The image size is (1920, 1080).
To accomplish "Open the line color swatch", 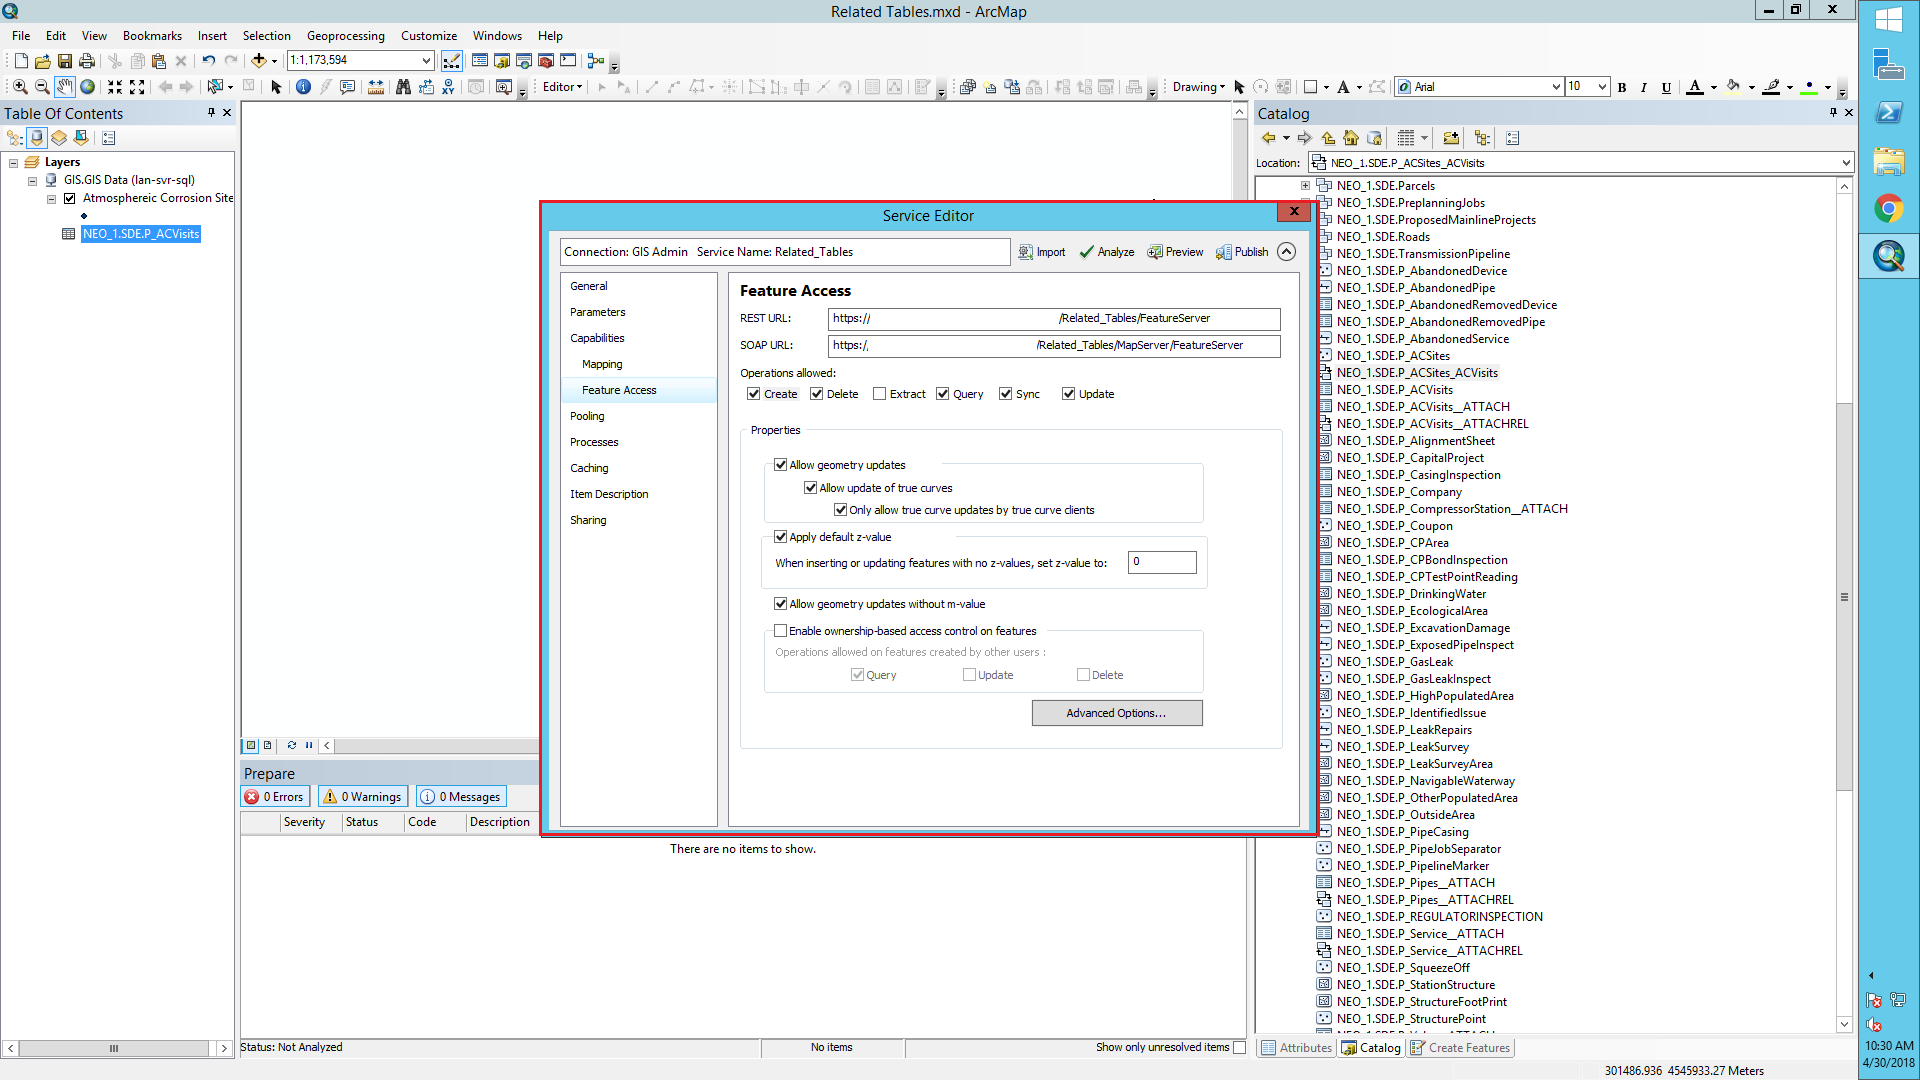I will coord(1771,87).
